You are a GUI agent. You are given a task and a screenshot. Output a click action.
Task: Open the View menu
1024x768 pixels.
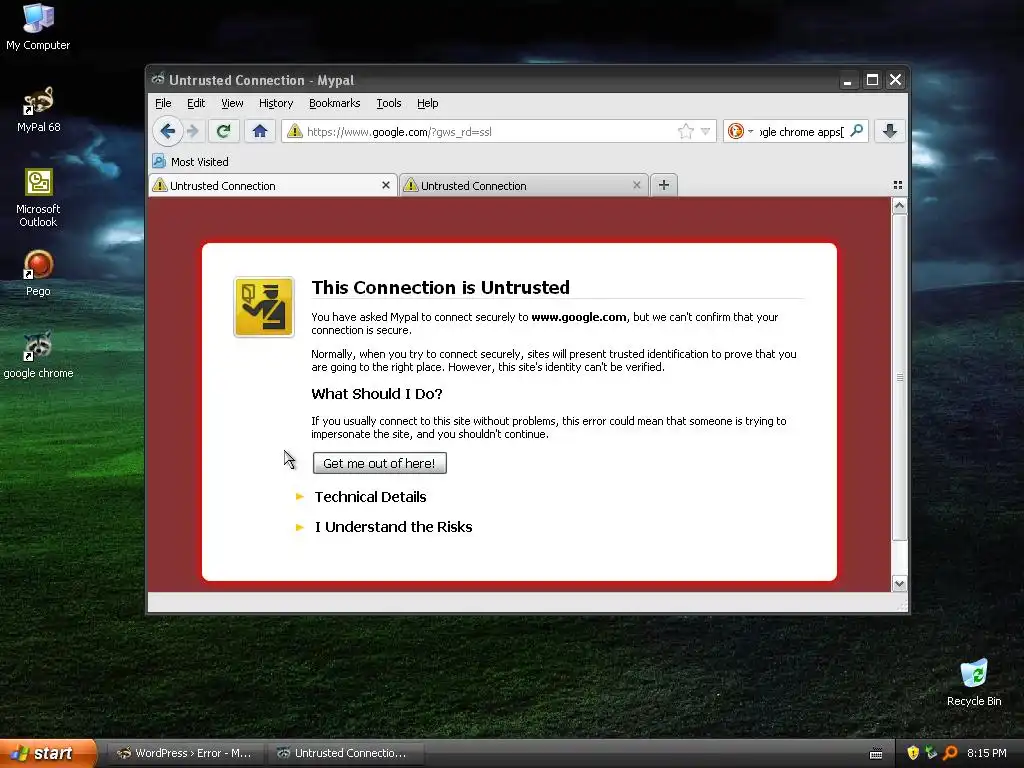click(232, 103)
